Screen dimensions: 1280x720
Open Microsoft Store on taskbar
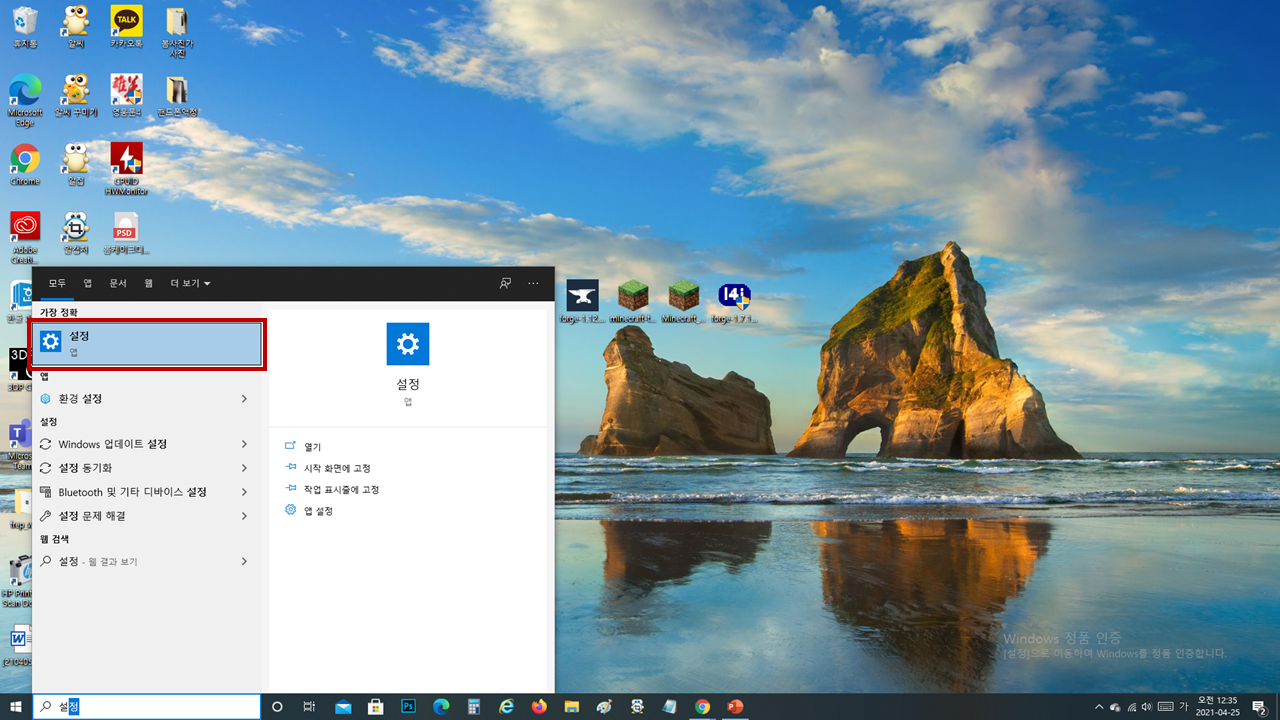[x=376, y=707]
